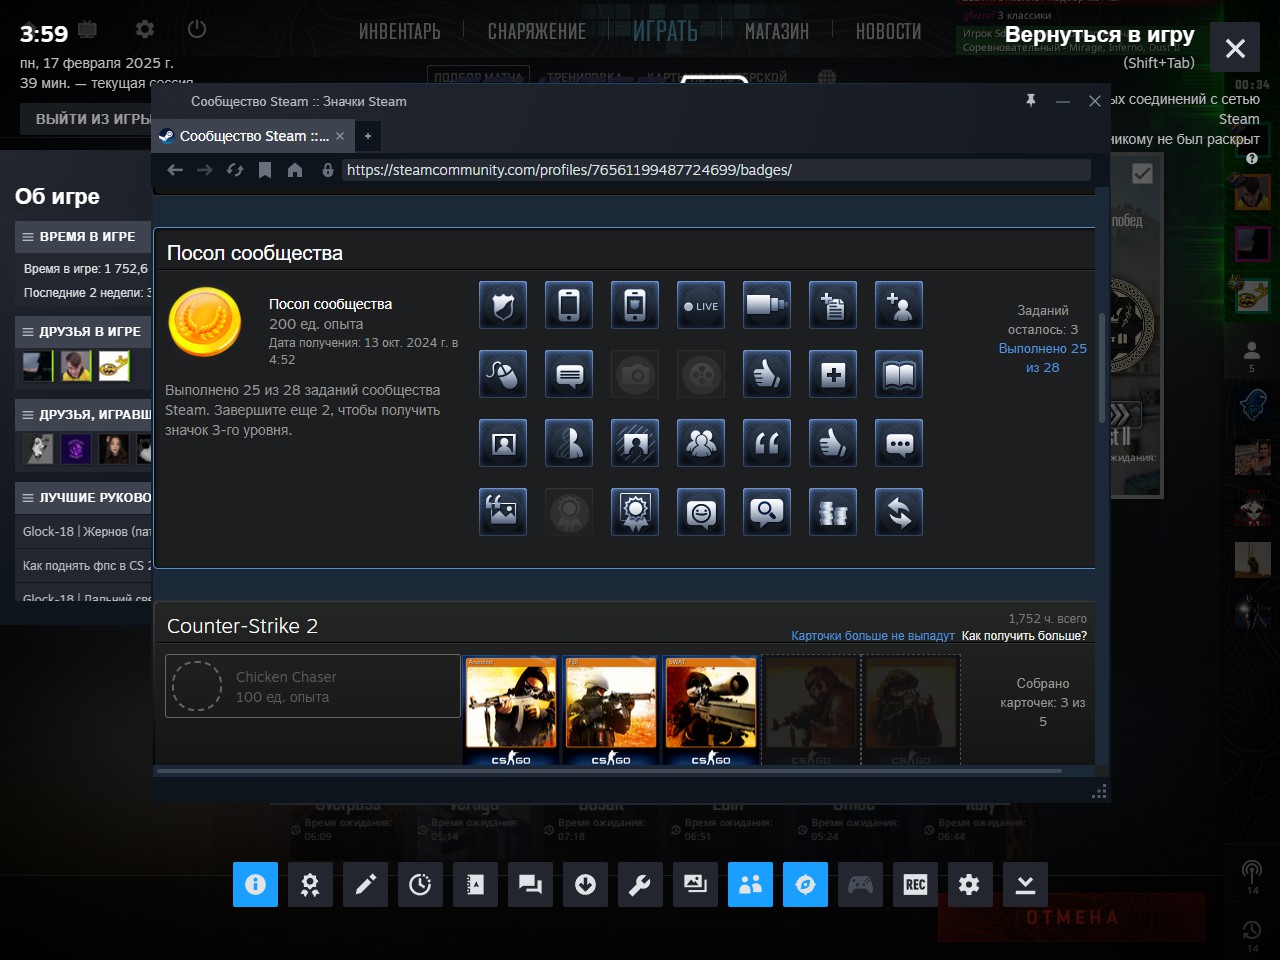The height and width of the screenshot is (960, 1280).
Task: Reload the Steam badges page
Action: click(235, 170)
